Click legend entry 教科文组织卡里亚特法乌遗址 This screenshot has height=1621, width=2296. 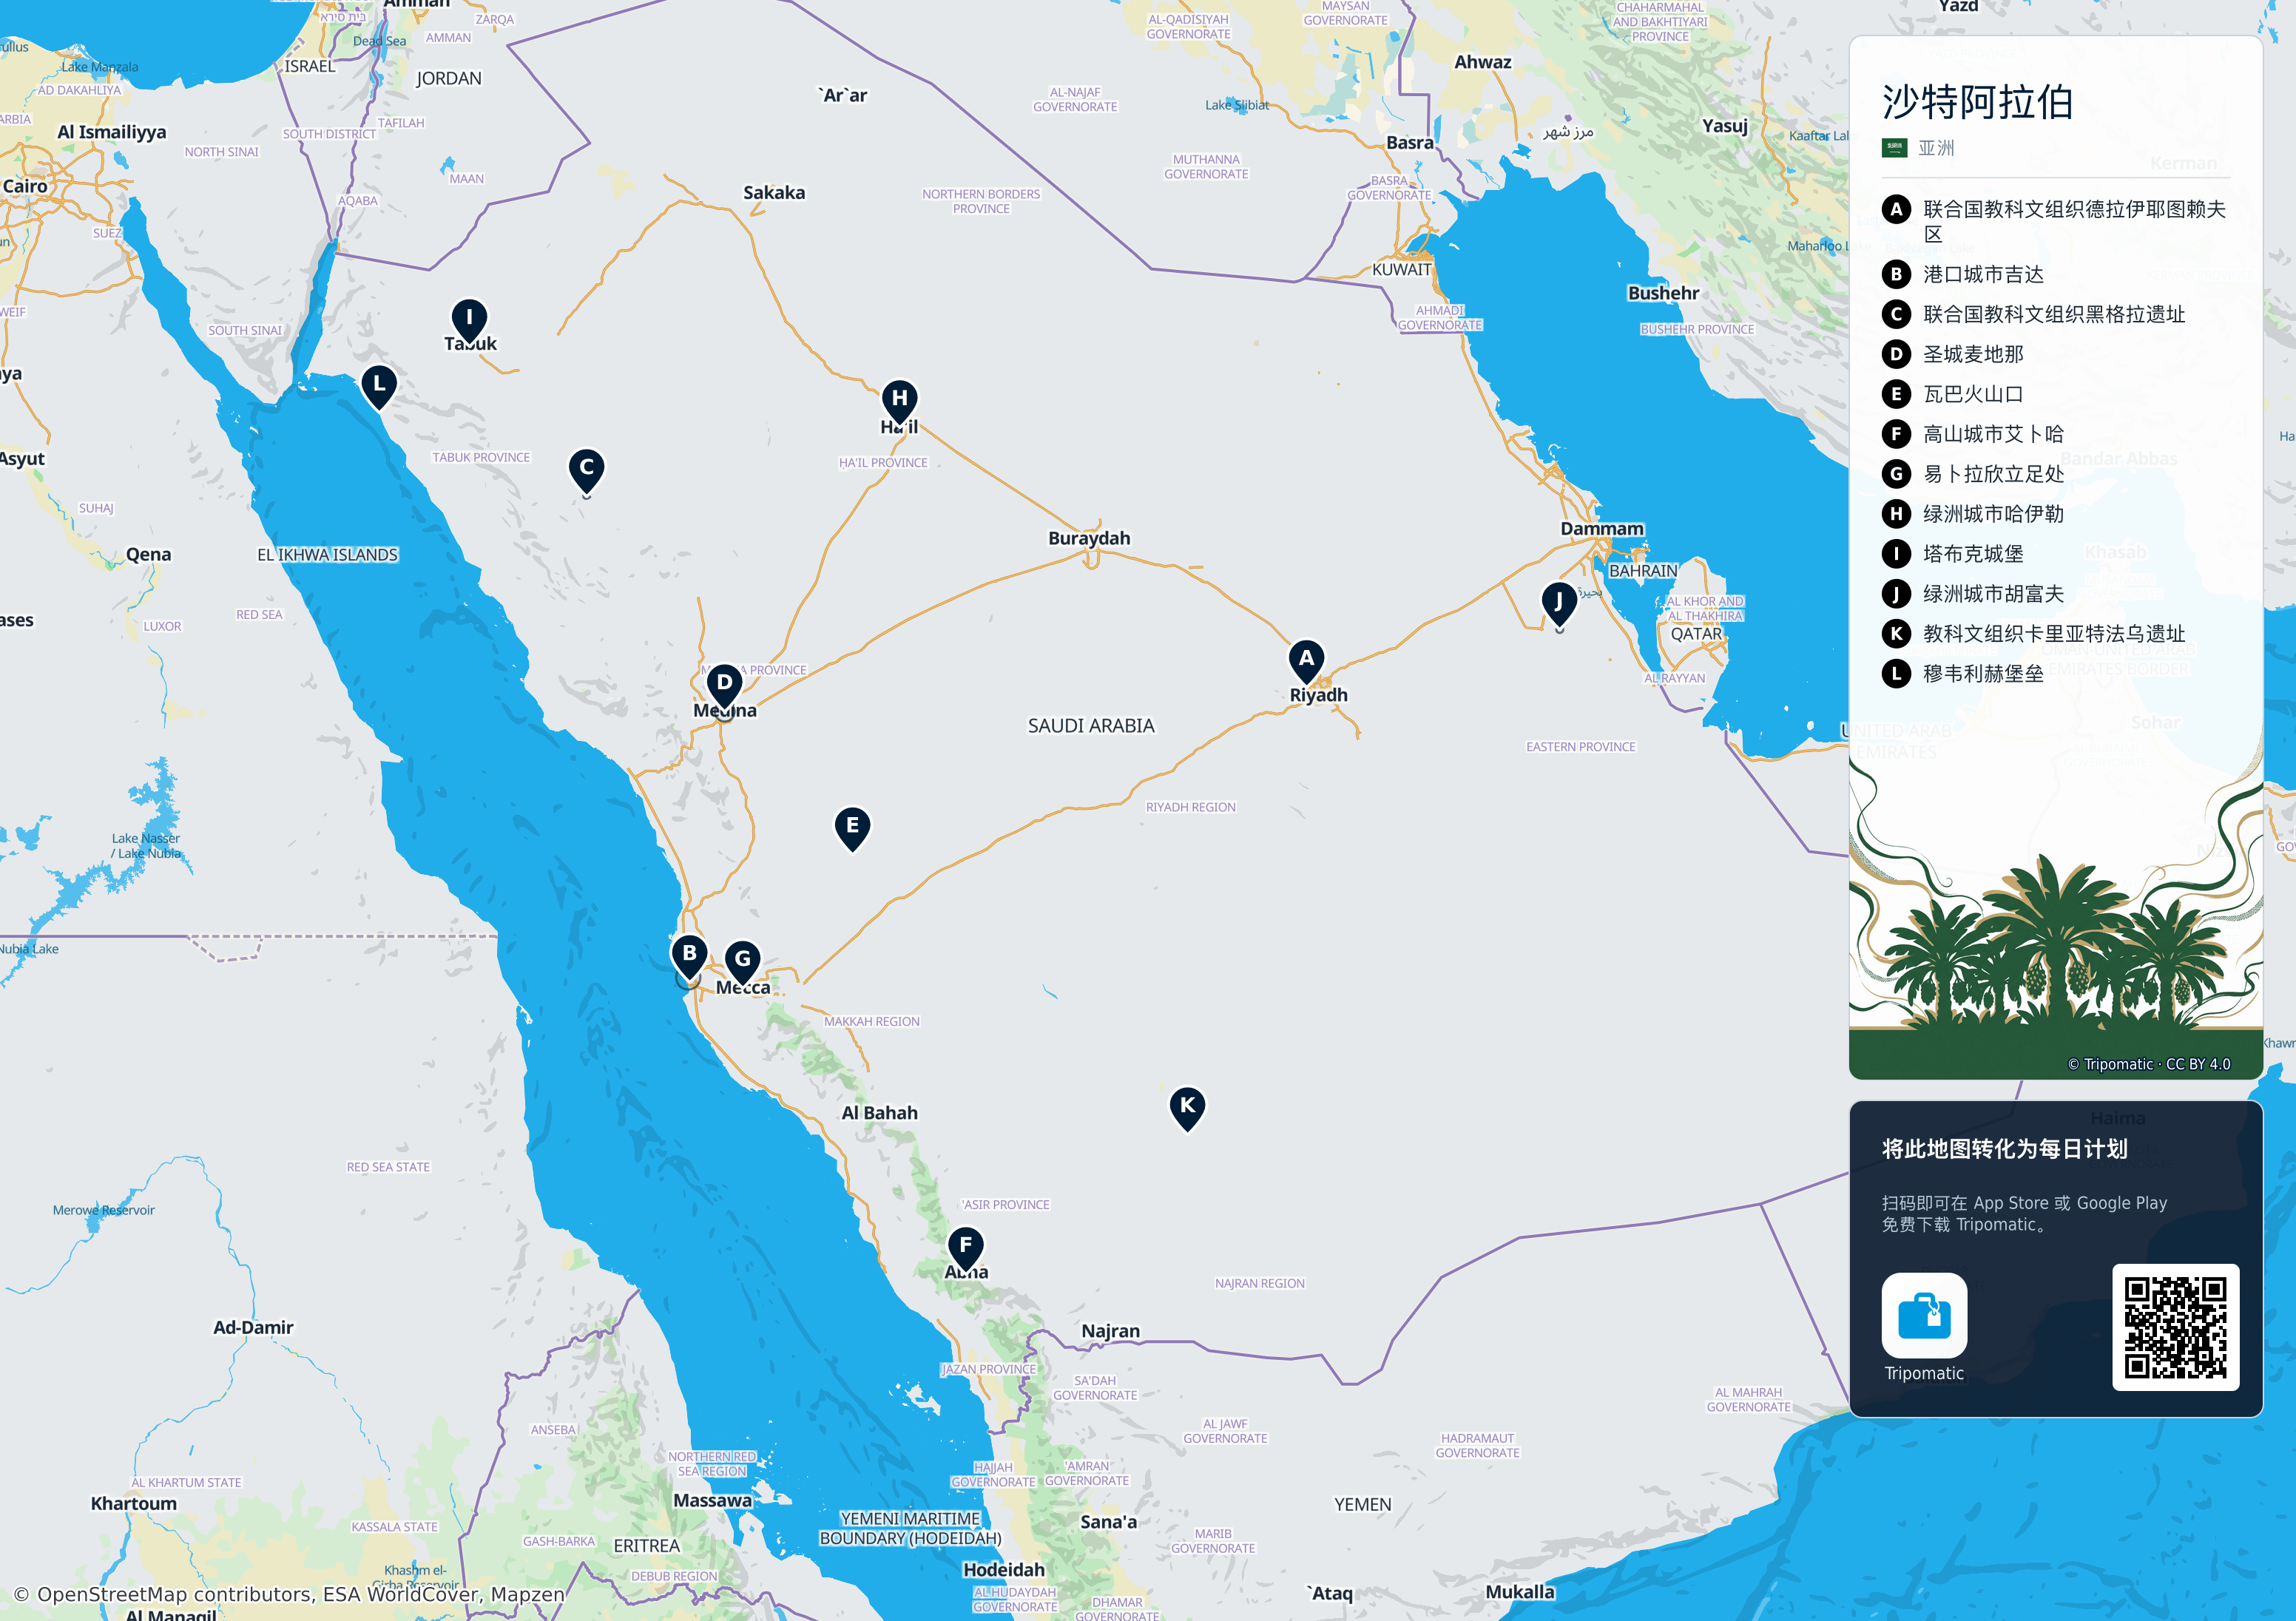pos(2034,634)
